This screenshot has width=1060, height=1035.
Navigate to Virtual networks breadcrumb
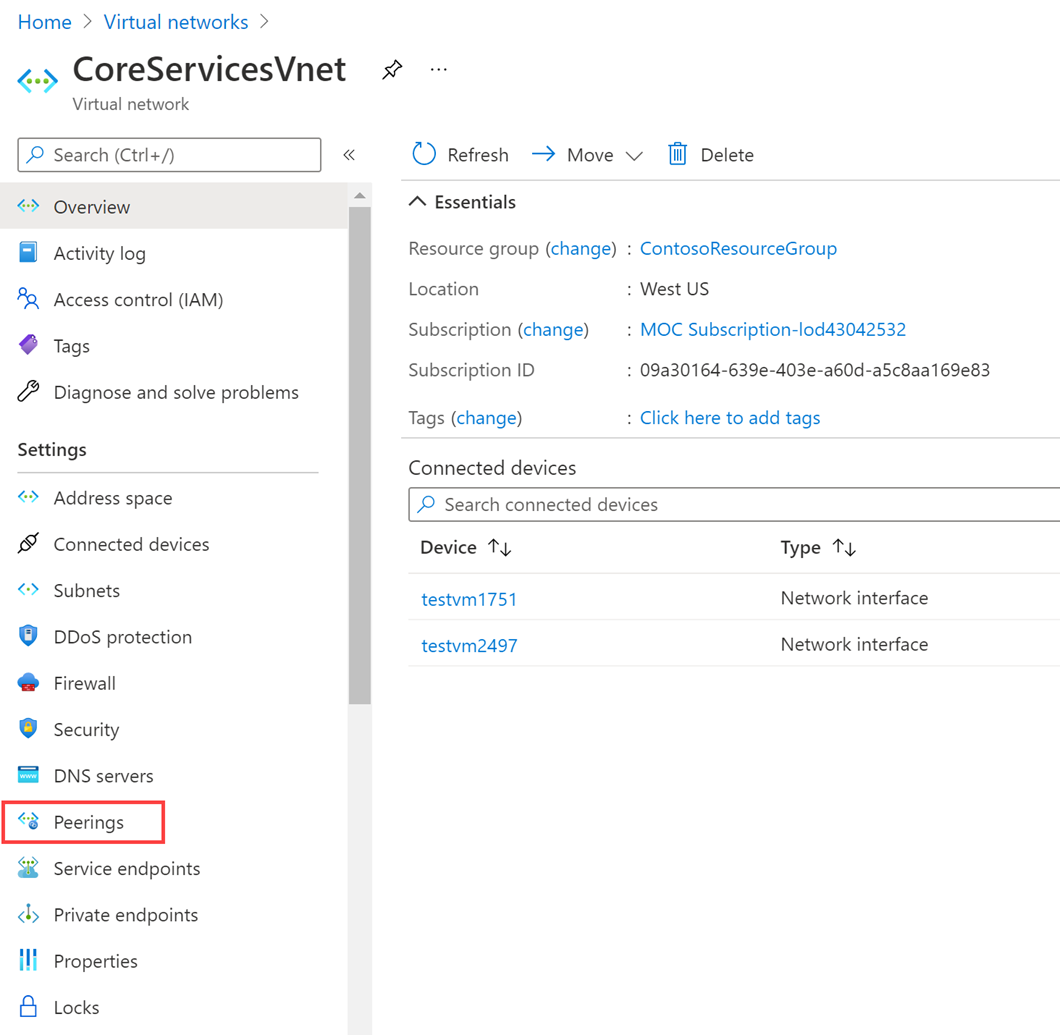[x=175, y=21]
